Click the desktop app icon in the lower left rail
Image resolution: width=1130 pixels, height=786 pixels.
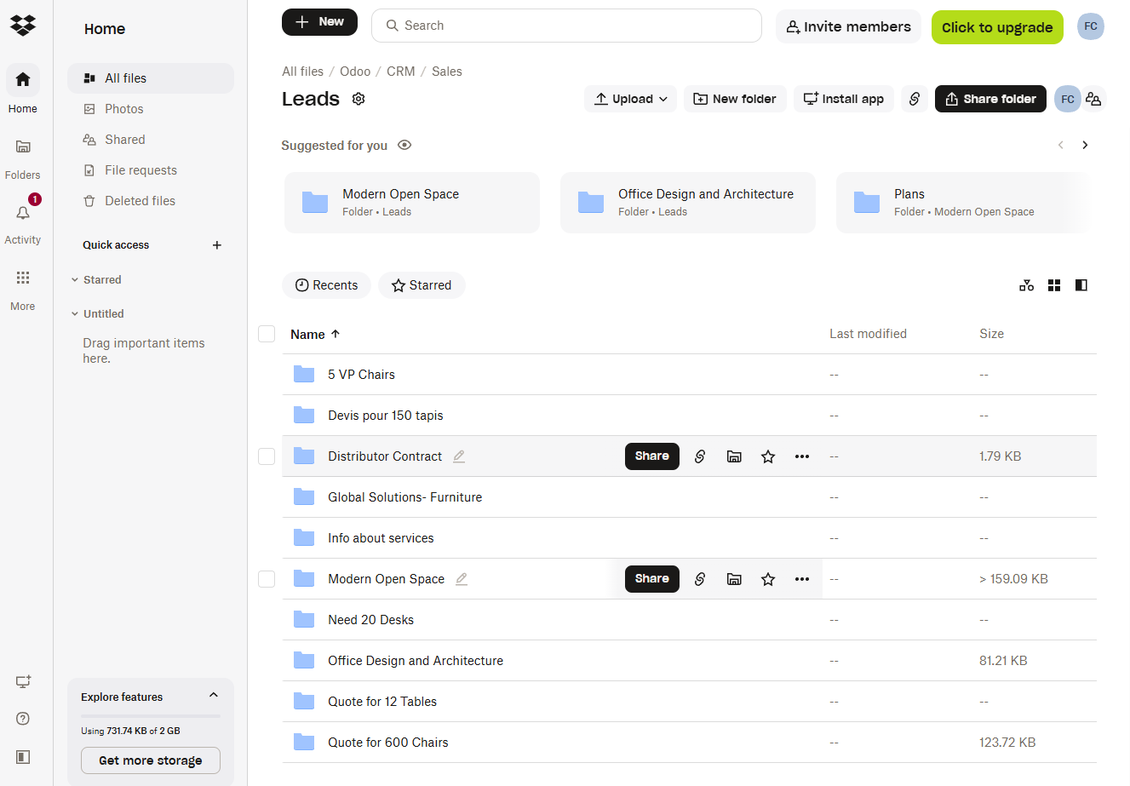click(x=23, y=682)
